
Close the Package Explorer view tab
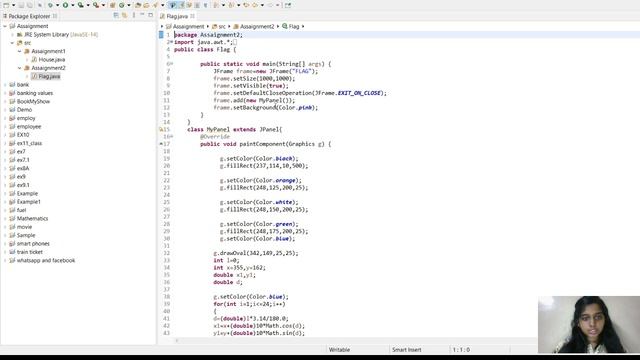coord(55,16)
